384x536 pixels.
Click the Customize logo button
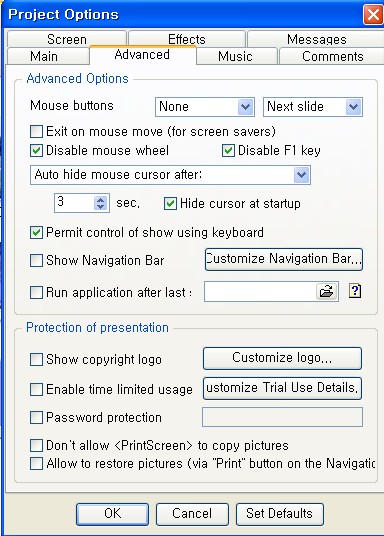click(x=282, y=358)
